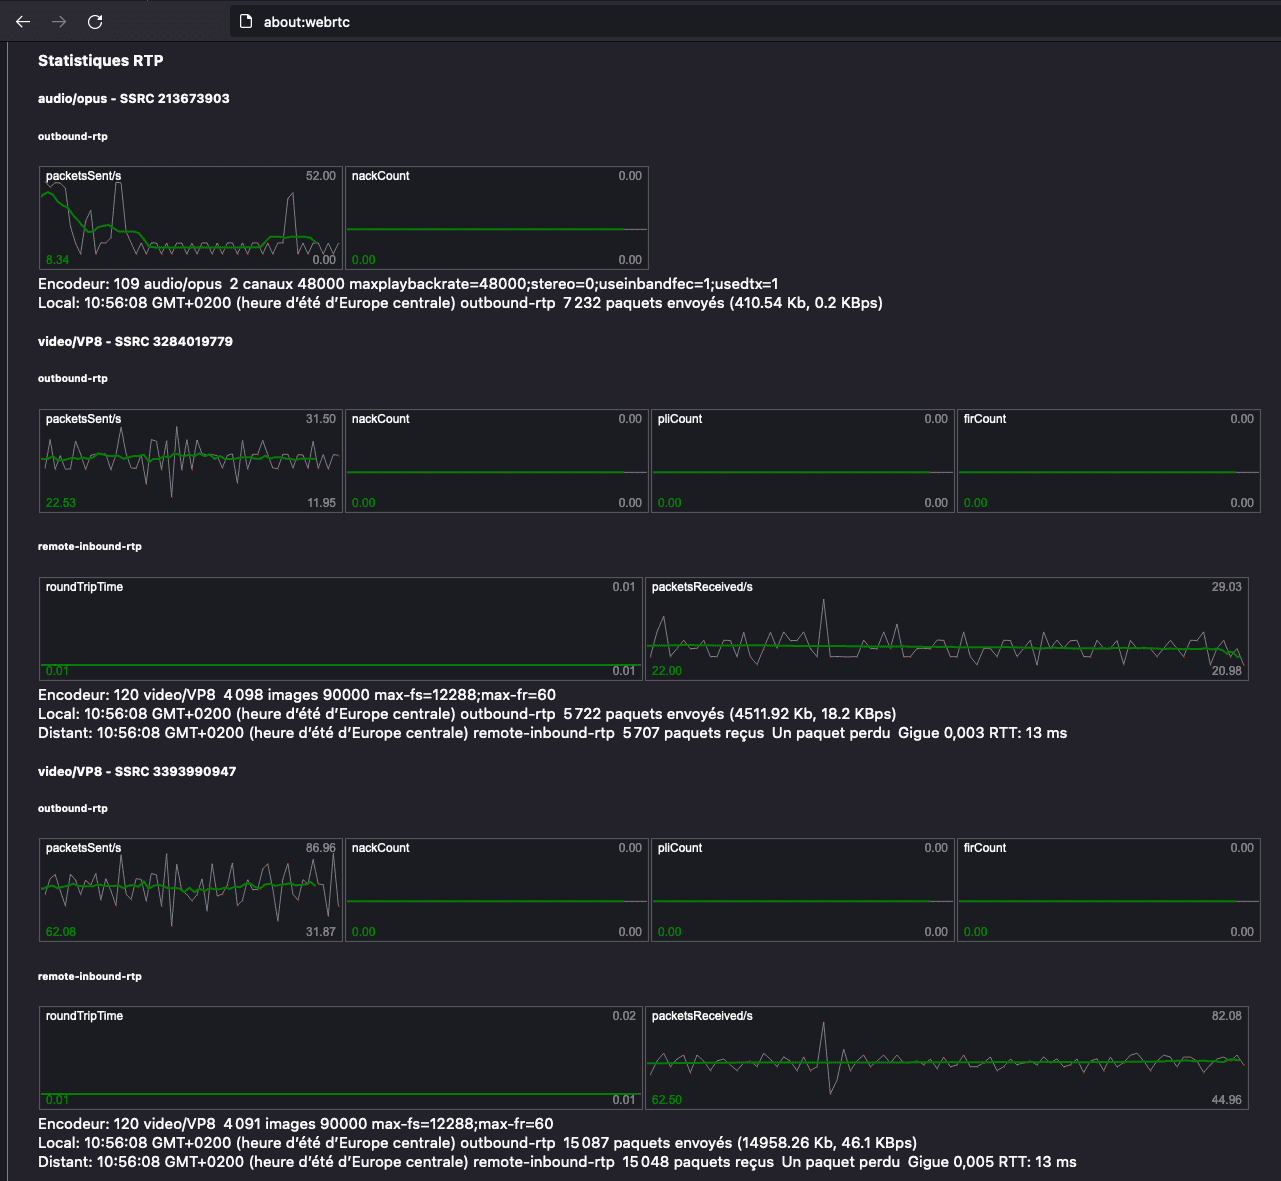Click the video/VP8 SSRC 3284019779 heading
Image resolution: width=1281 pixels, height=1181 pixels.
pos(135,341)
